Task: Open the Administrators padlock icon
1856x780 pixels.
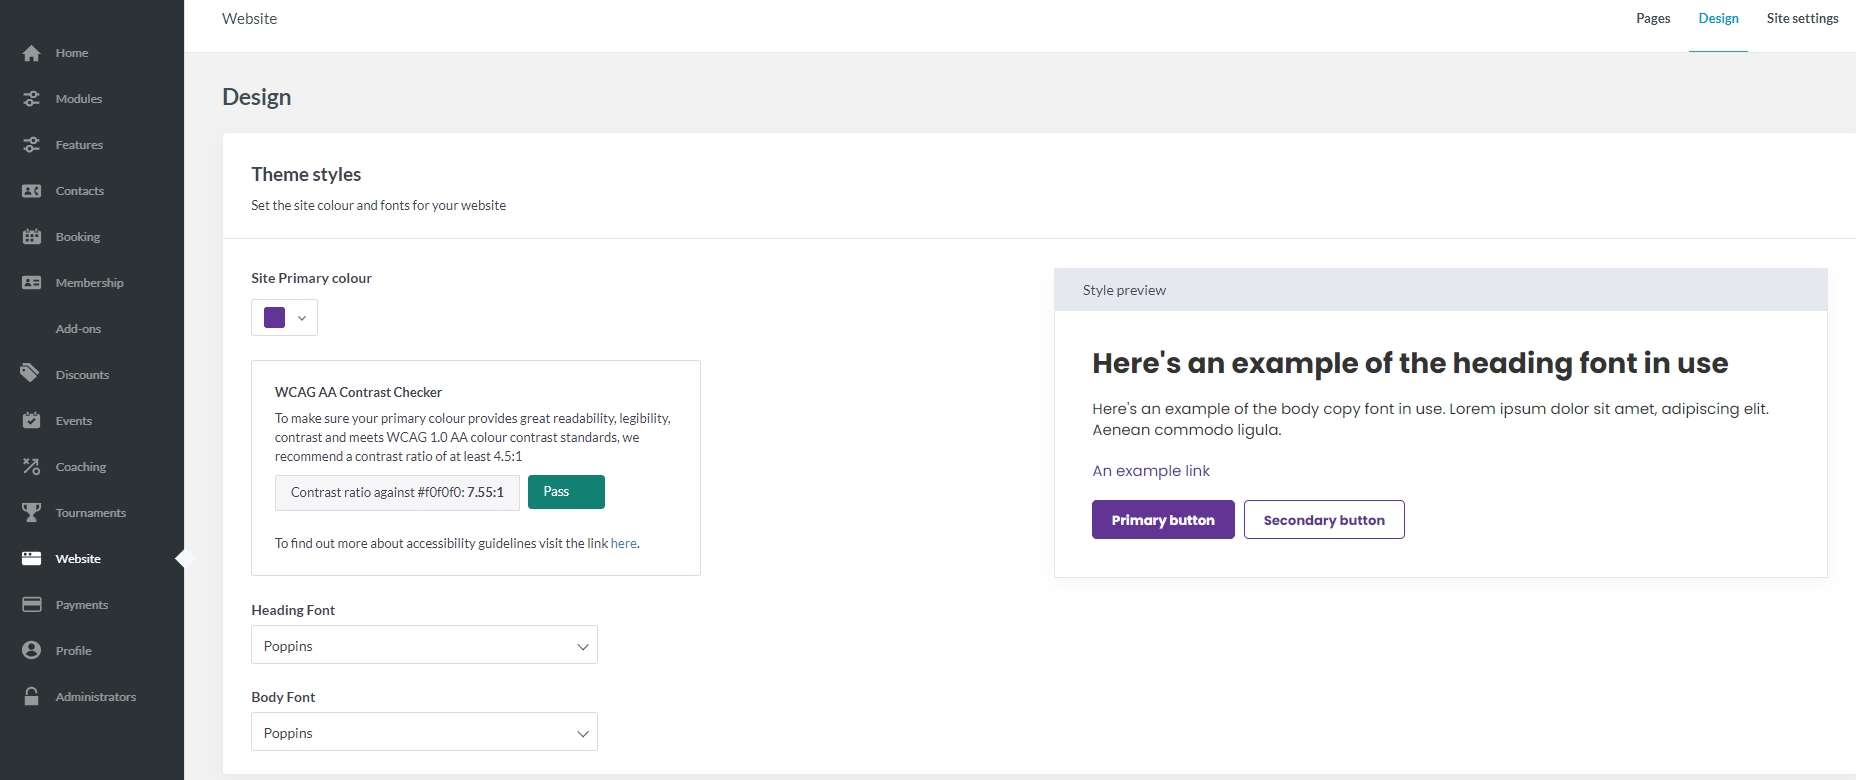Action: tap(32, 697)
